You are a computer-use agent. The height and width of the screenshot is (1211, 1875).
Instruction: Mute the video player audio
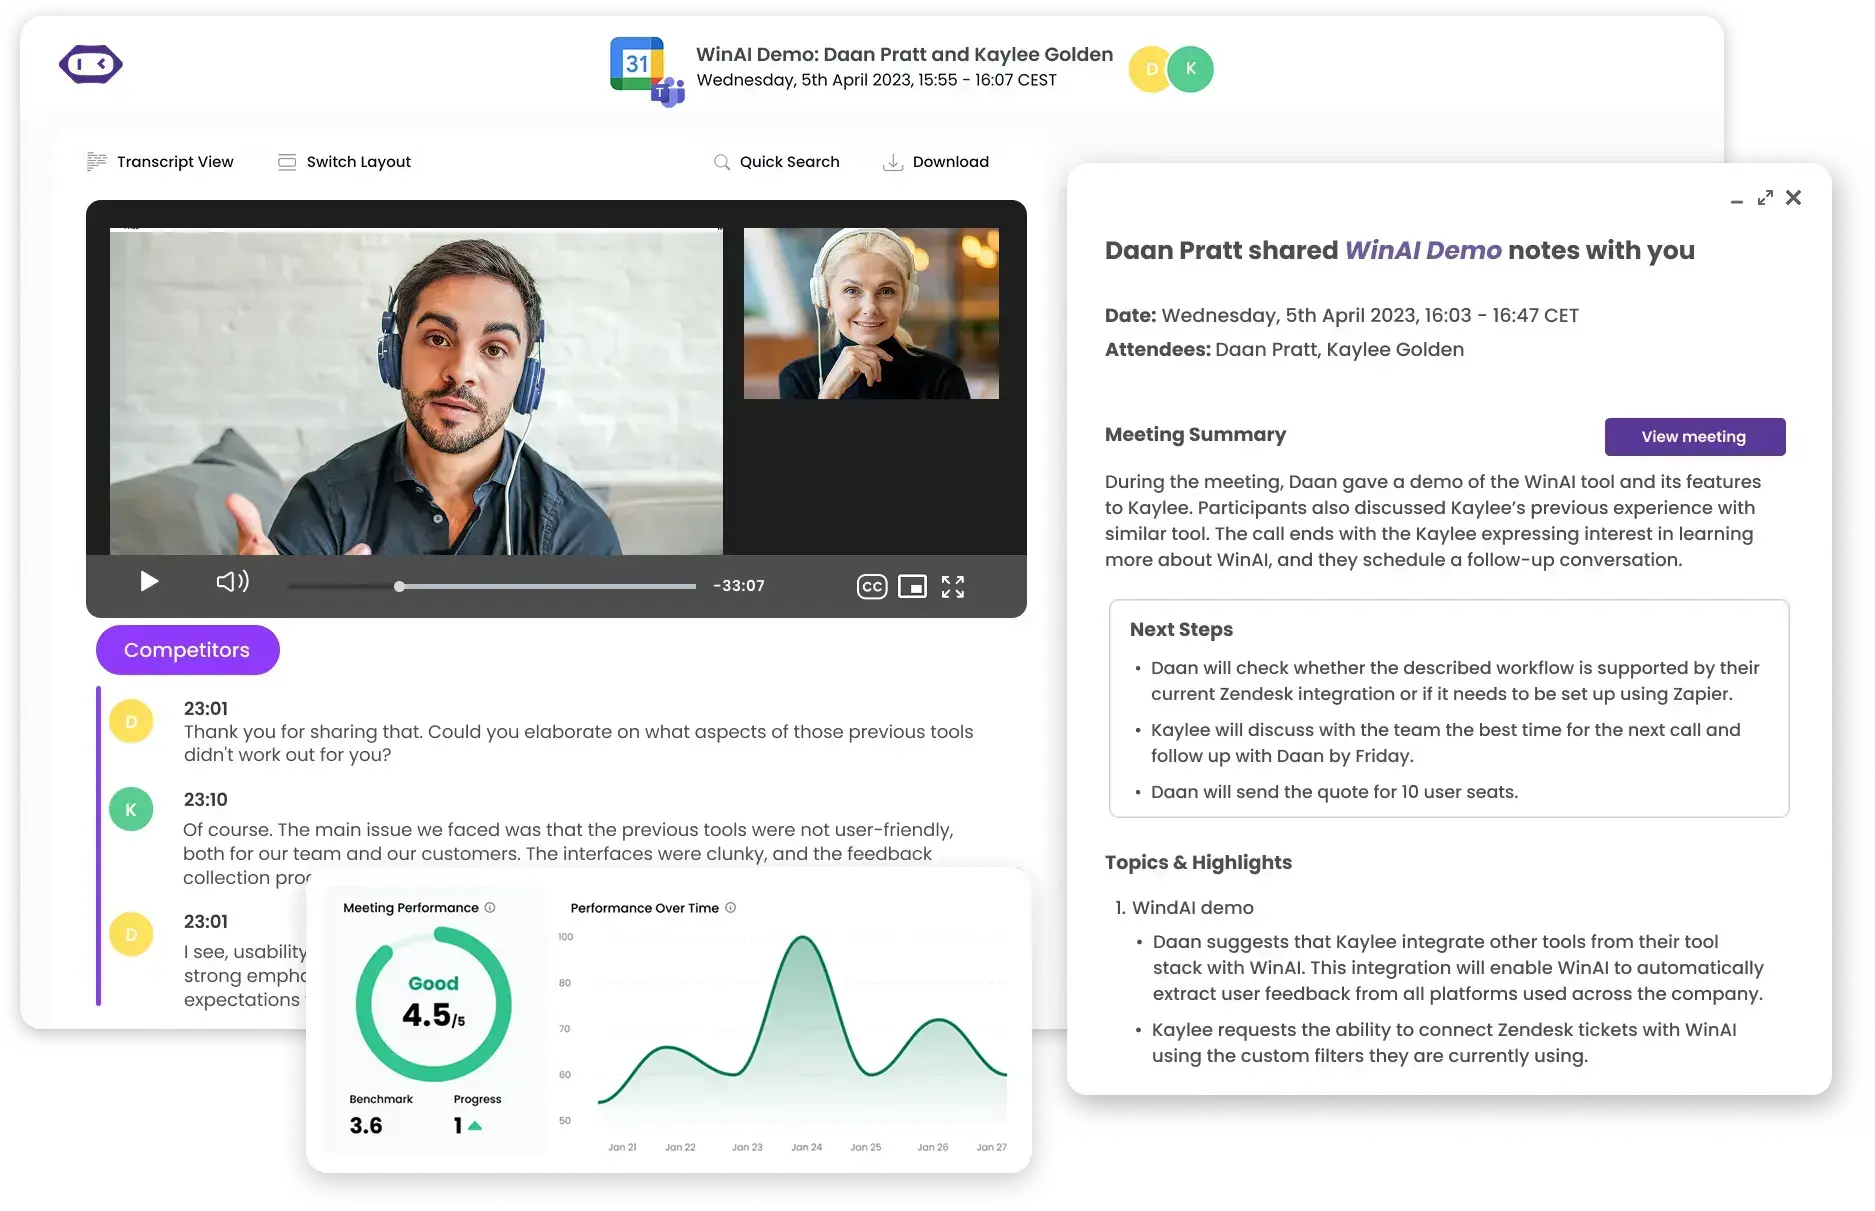coord(232,581)
